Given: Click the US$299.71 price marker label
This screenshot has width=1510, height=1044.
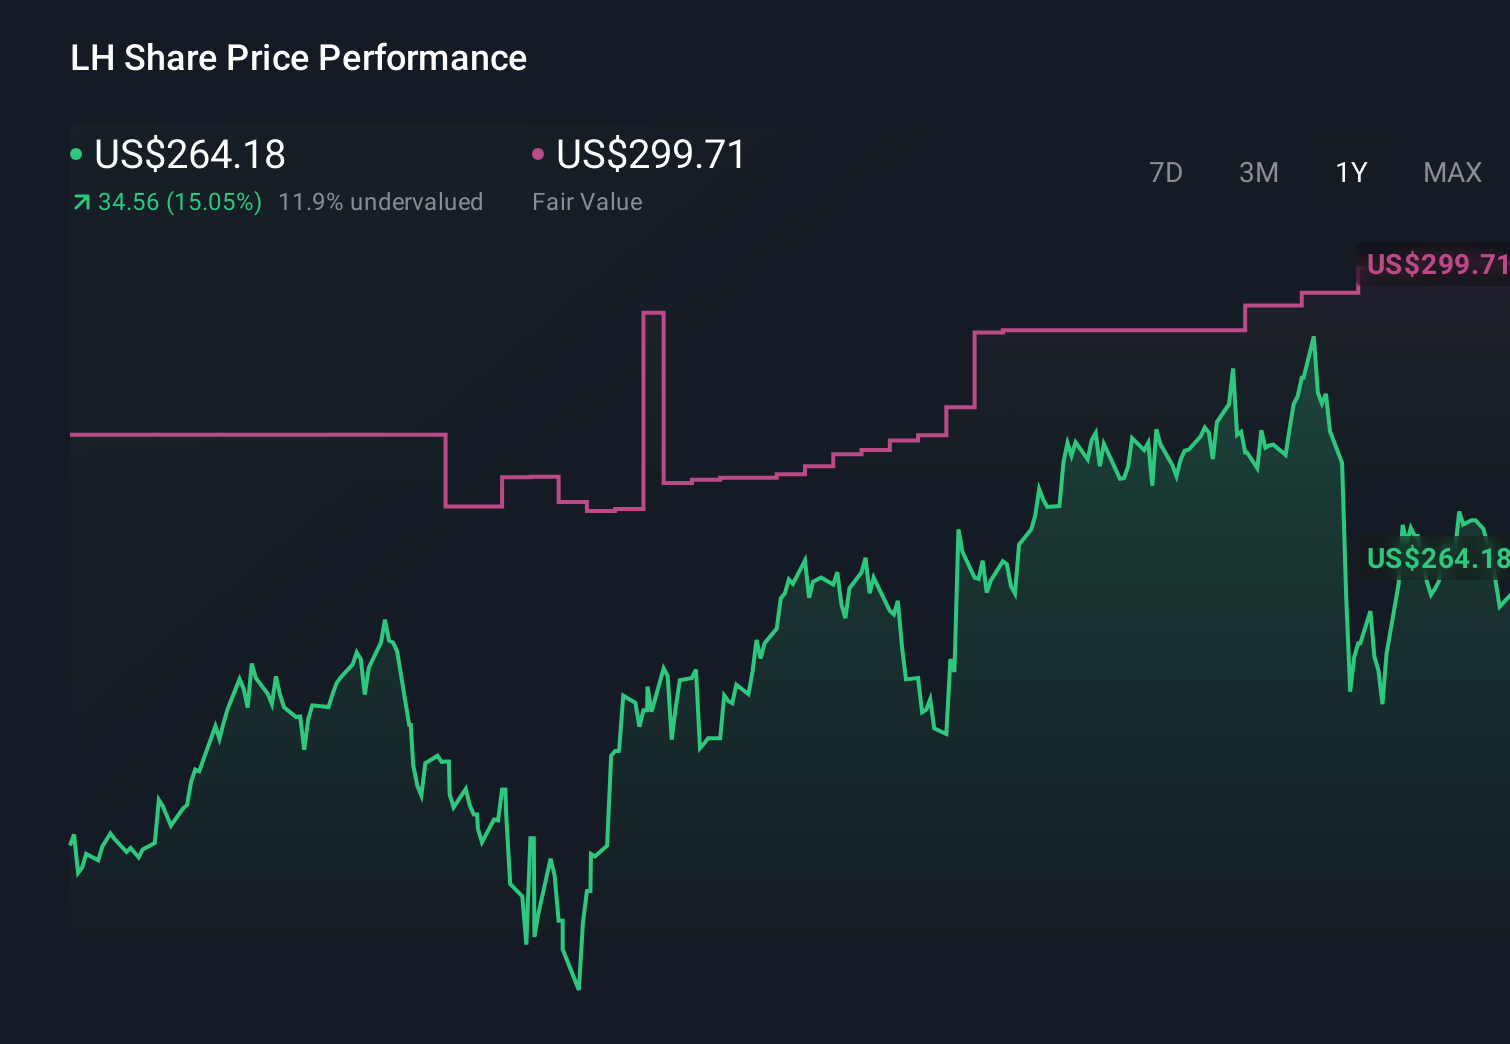Looking at the screenshot, I should tap(1437, 265).
